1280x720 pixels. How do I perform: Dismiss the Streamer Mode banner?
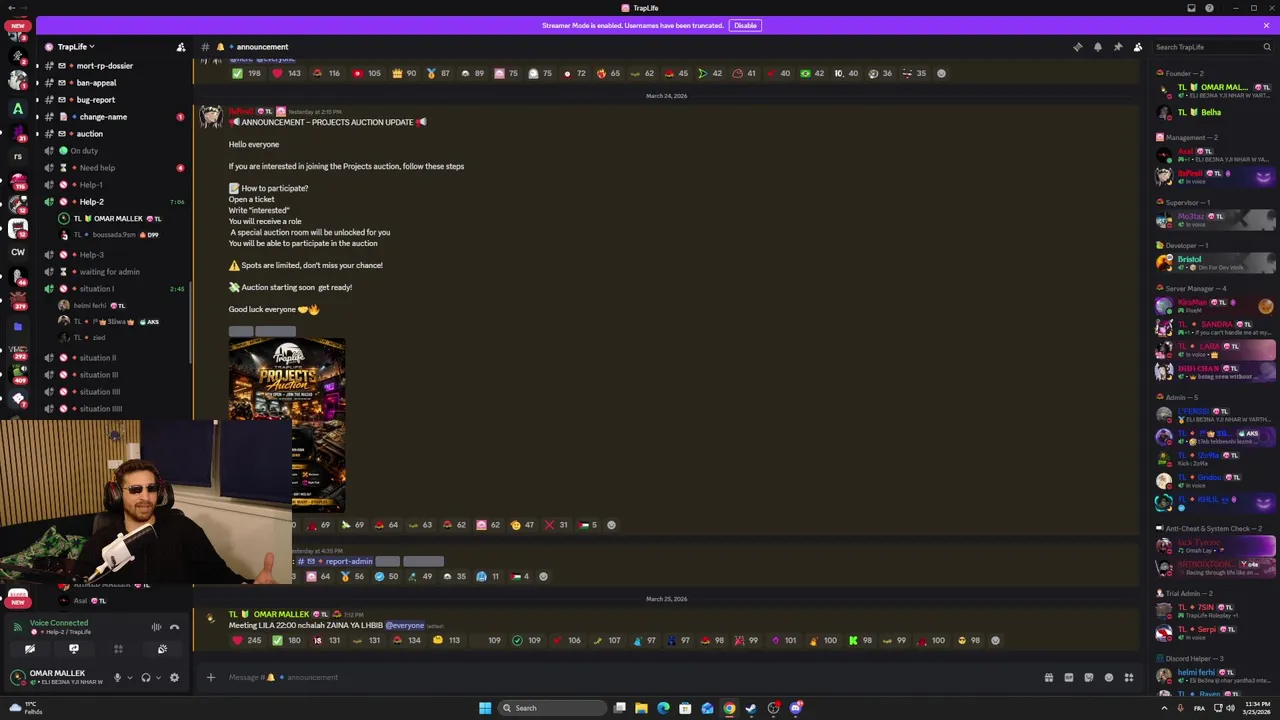pyautogui.click(x=1266, y=25)
